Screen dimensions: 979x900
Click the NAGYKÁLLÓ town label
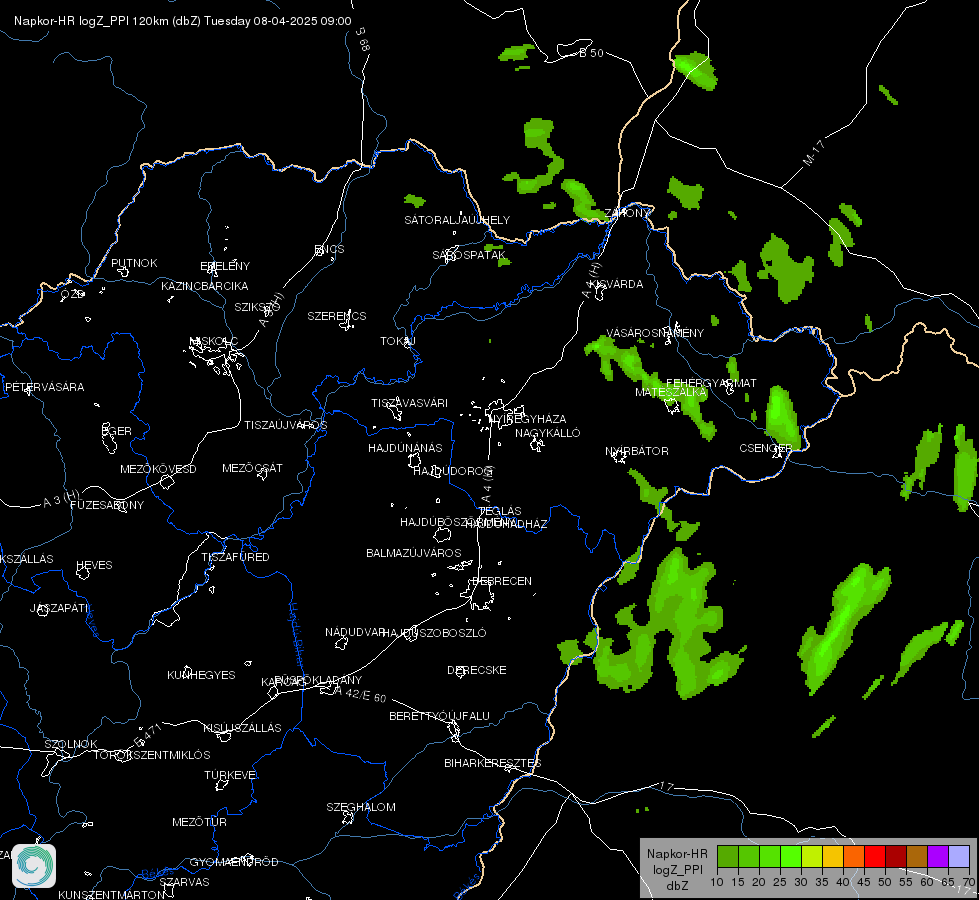pyautogui.click(x=548, y=433)
